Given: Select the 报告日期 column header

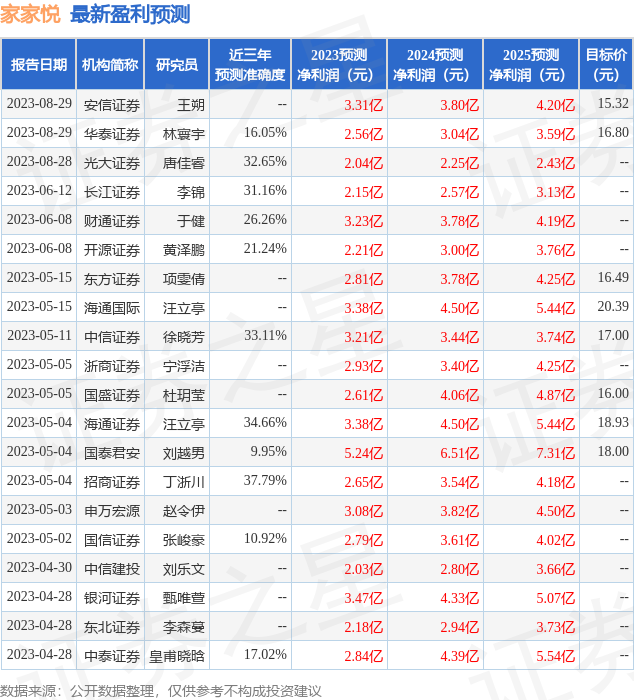Looking at the screenshot, I should [x=39, y=64].
